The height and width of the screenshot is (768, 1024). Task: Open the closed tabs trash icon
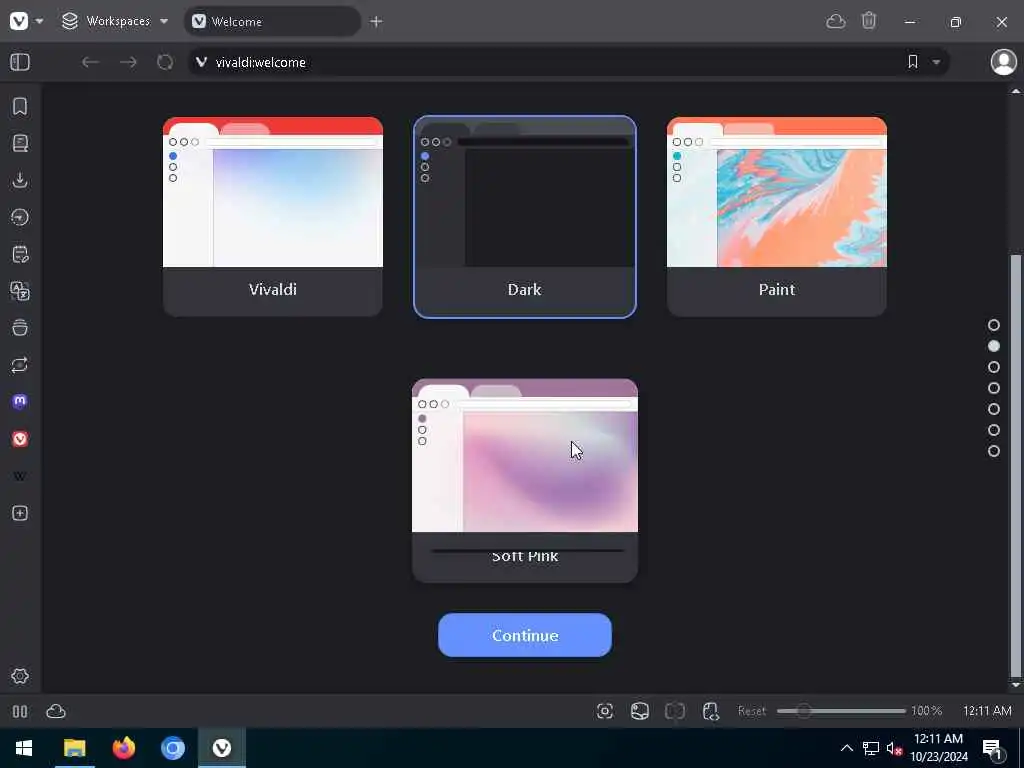869,21
